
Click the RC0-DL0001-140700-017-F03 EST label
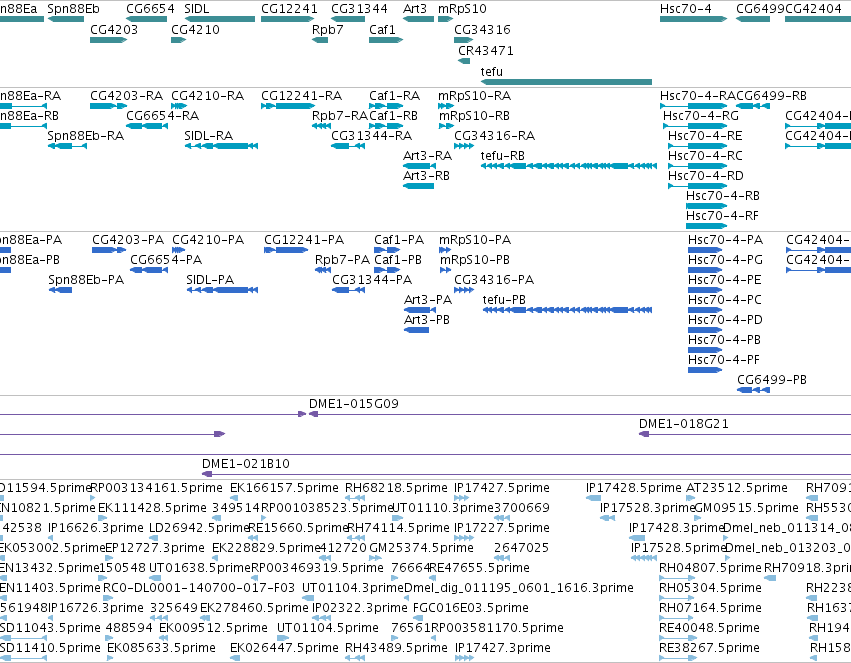(199, 588)
